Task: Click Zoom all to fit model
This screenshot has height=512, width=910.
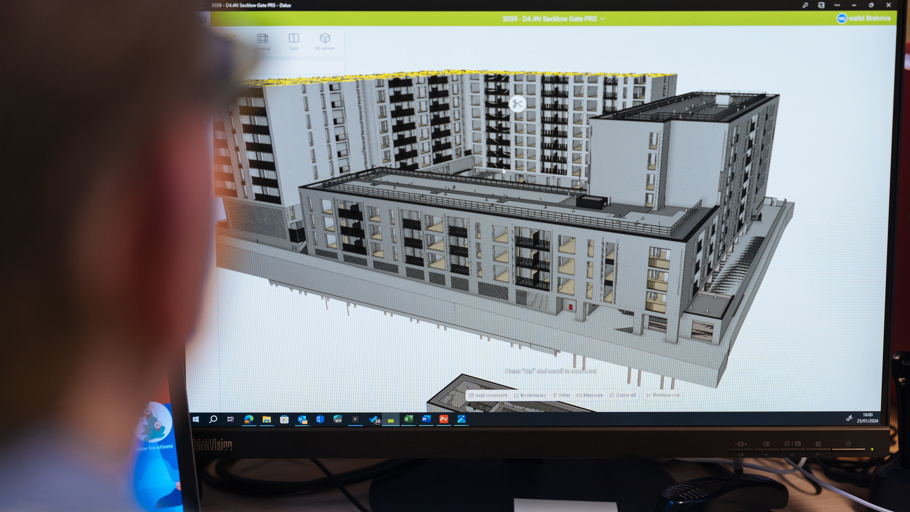Action: [x=623, y=395]
